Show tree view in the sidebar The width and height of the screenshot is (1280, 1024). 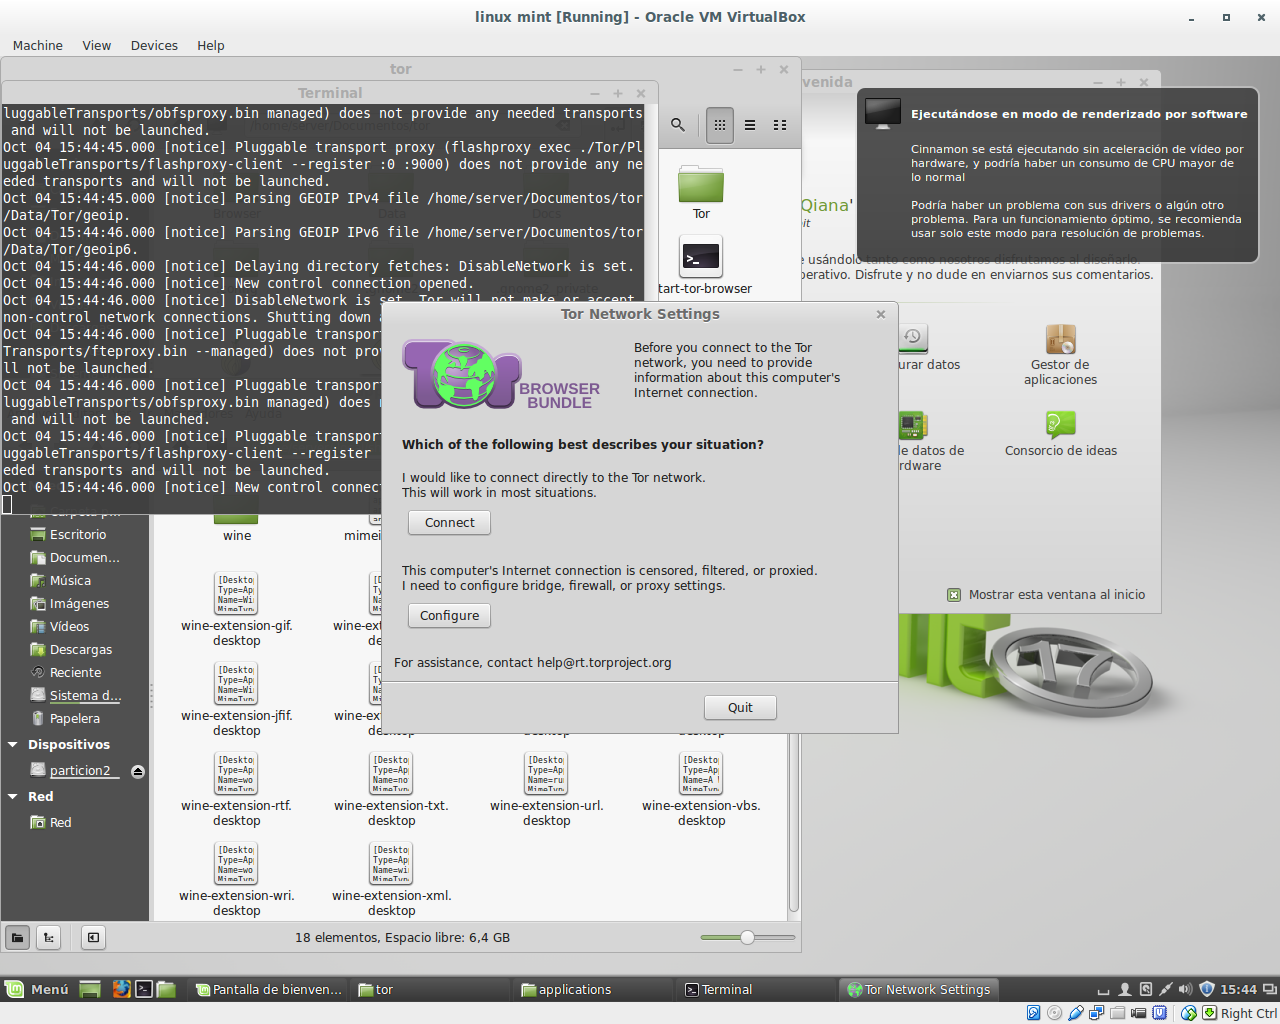coord(48,937)
